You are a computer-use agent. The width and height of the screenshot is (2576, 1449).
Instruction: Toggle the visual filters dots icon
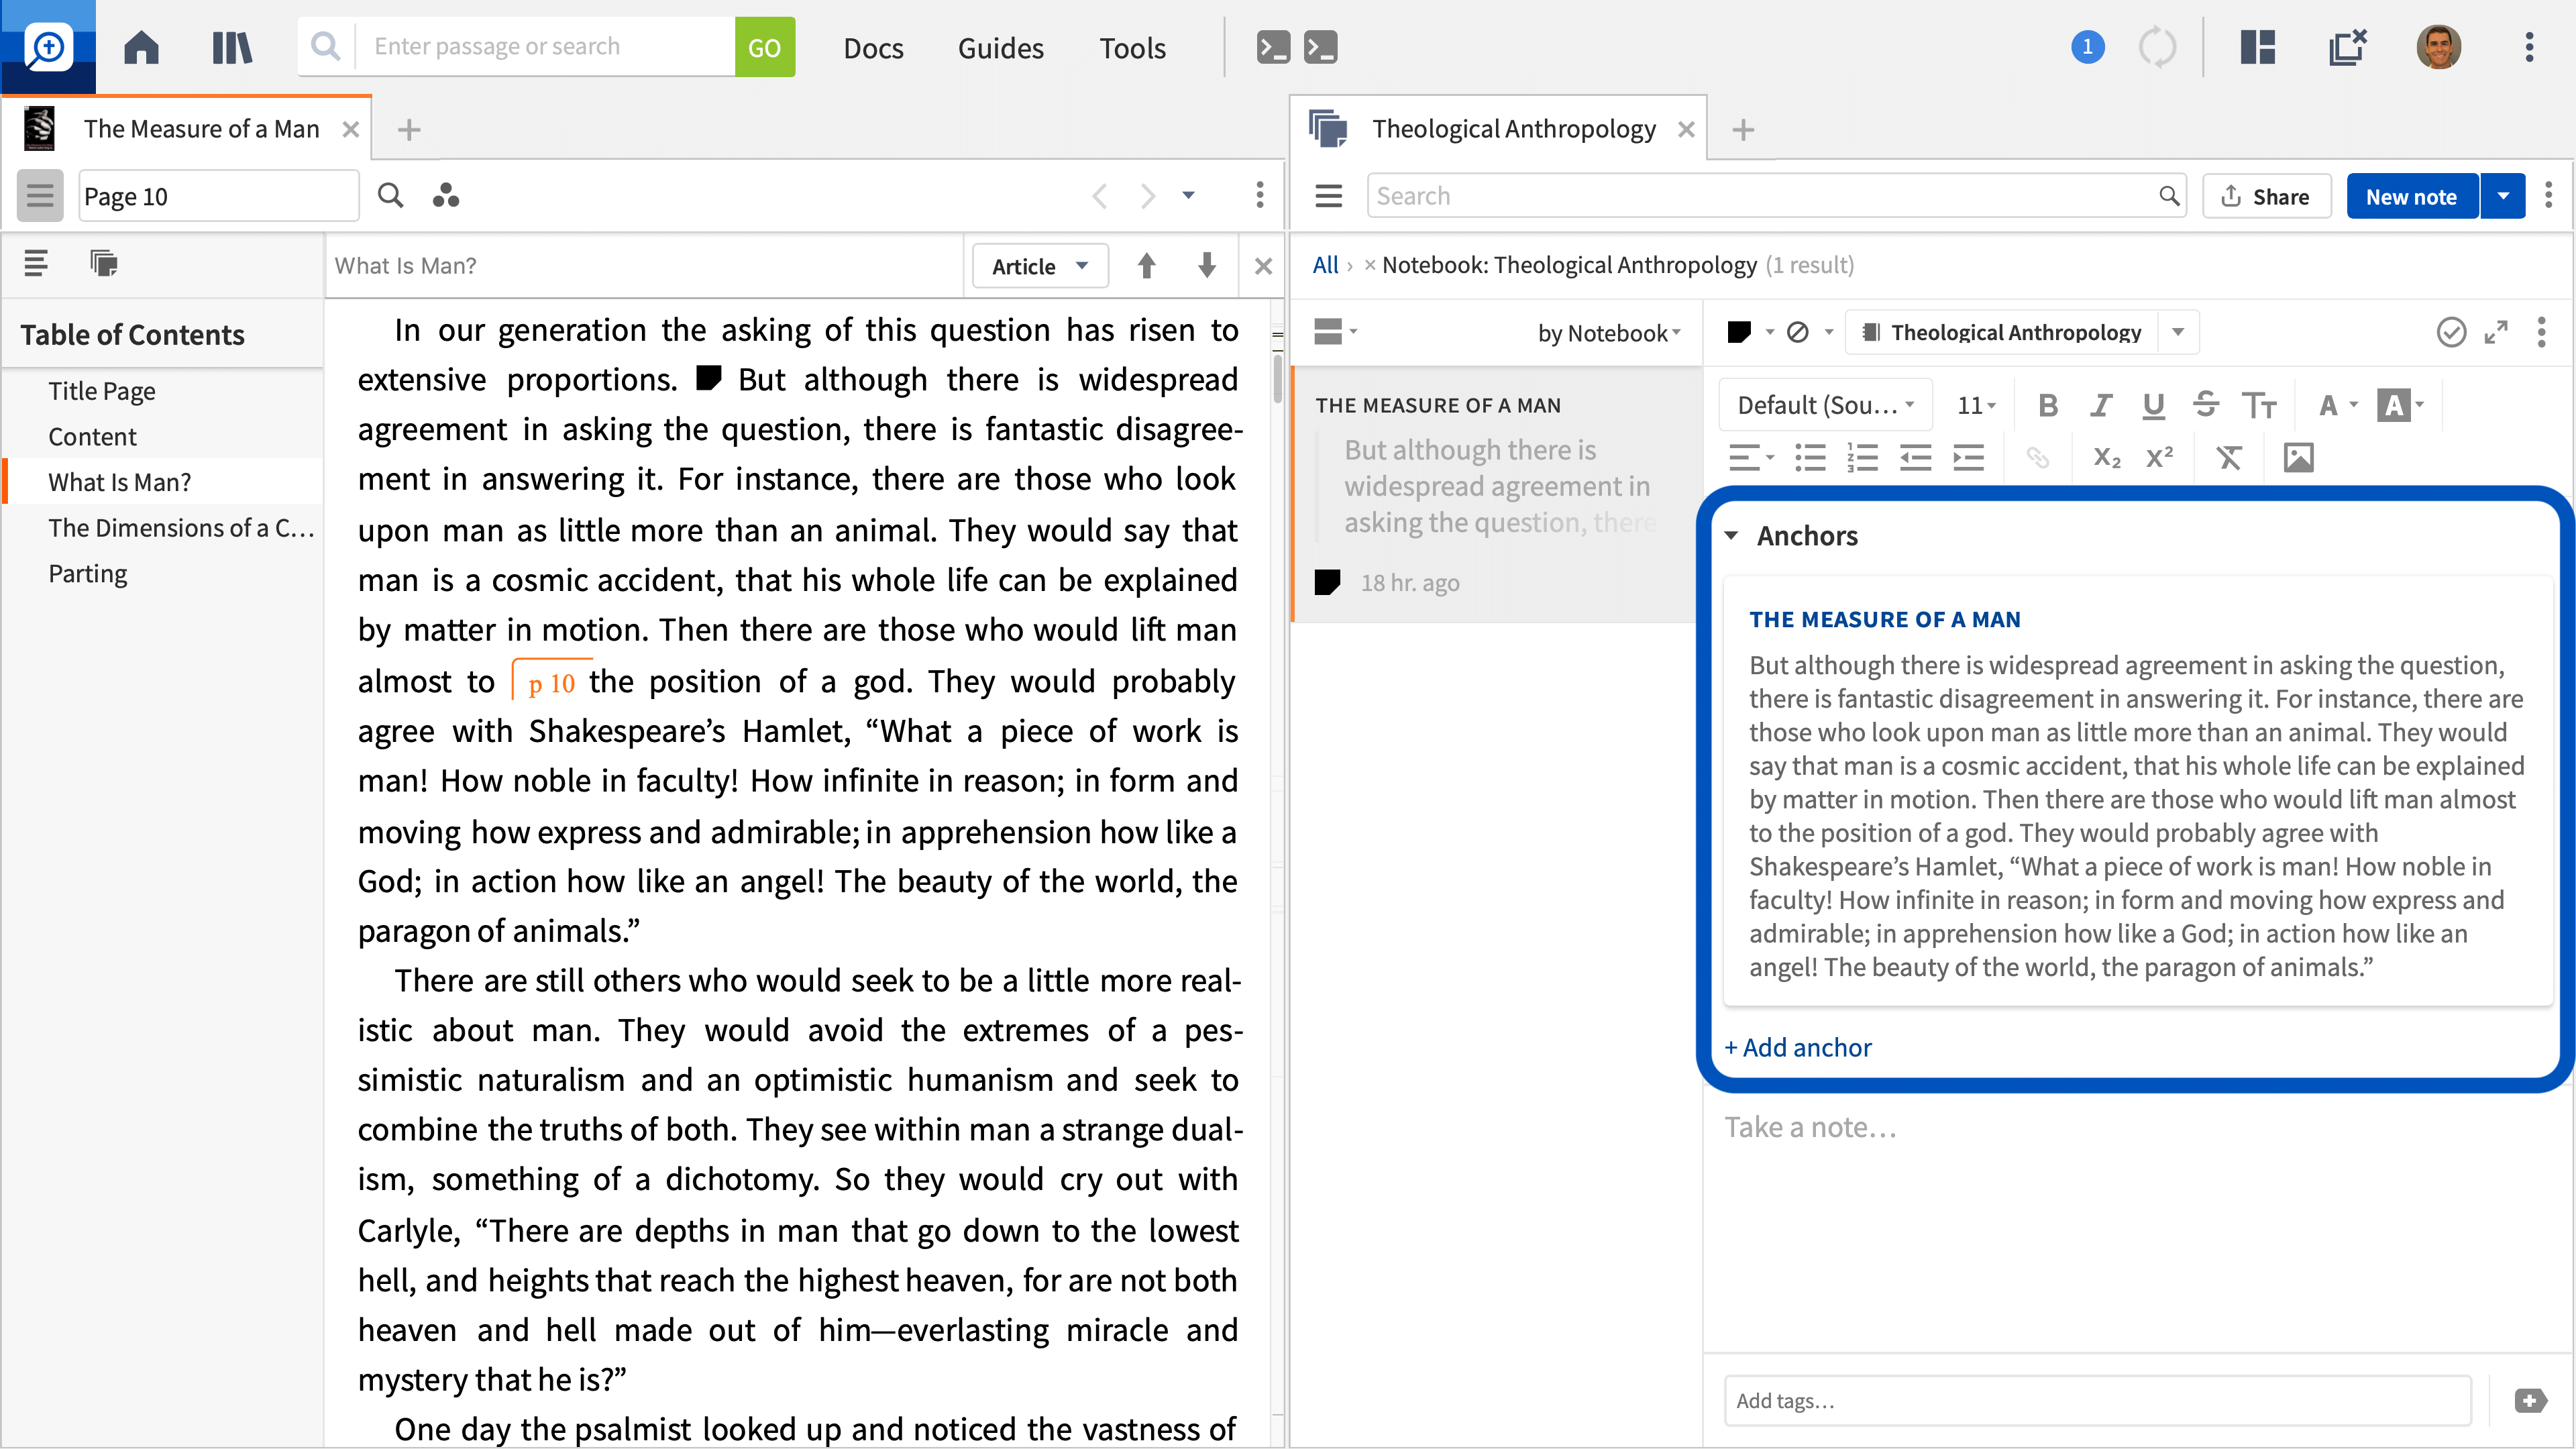tap(445, 195)
